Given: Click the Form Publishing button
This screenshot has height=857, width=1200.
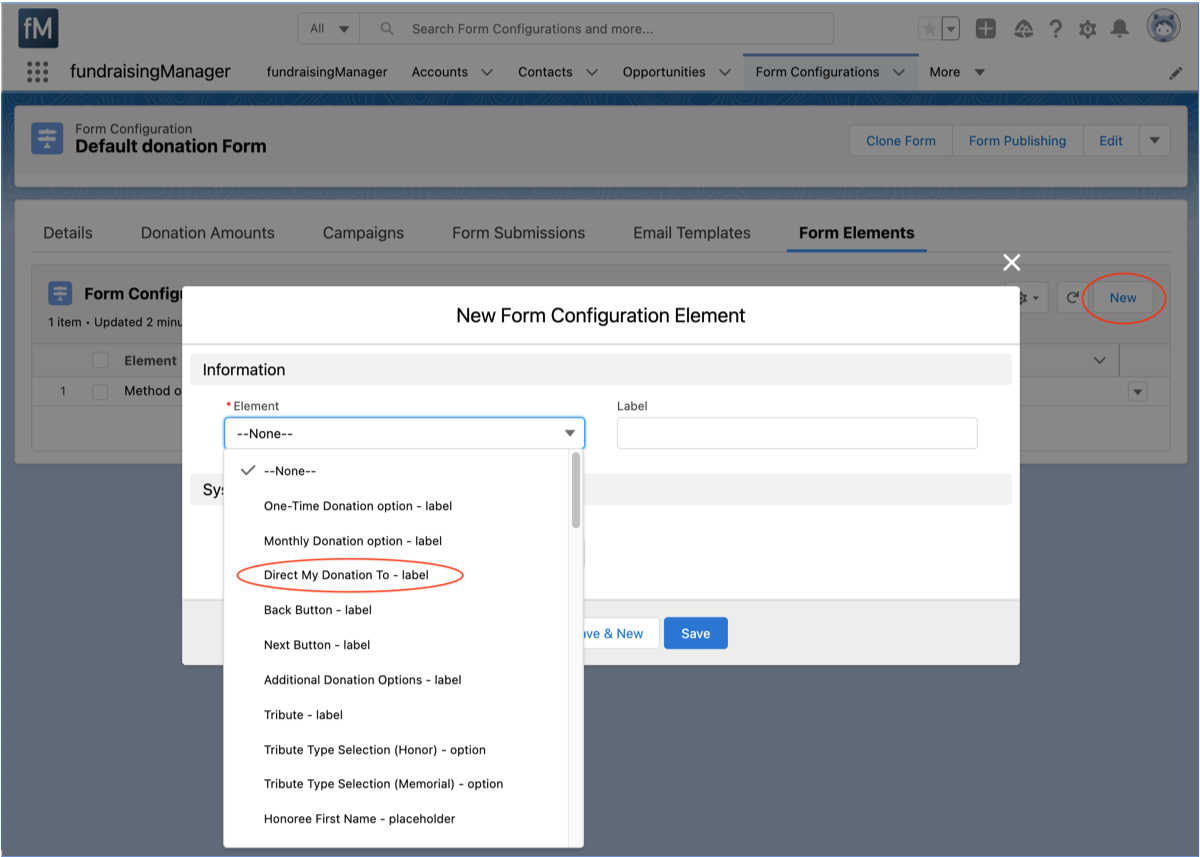Looking at the screenshot, I should [1017, 141].
